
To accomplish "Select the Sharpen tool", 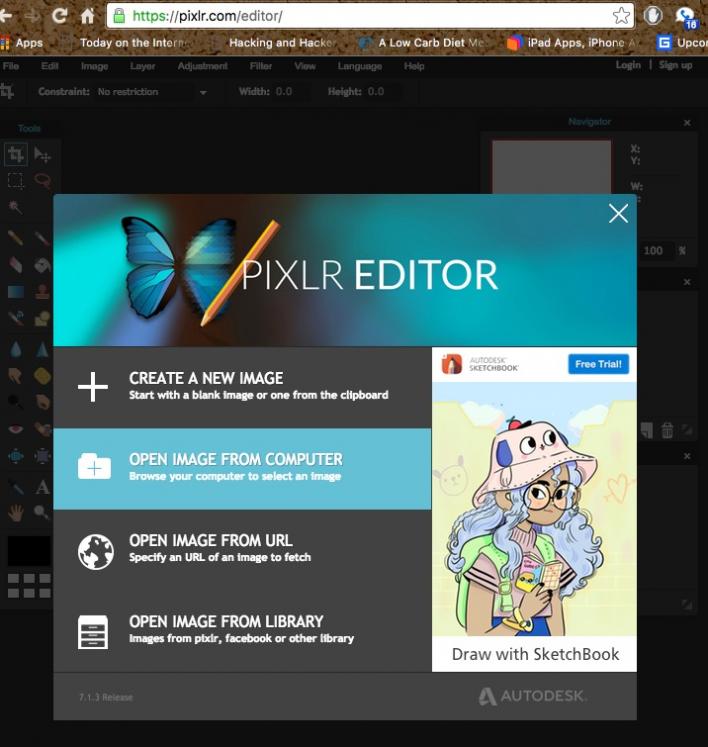I will 42,350.
